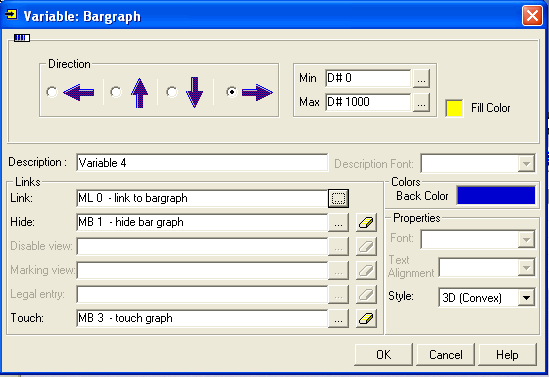Click the purple up arrow icon
Screen dimensions: 549x377
(x=140, y=93)
